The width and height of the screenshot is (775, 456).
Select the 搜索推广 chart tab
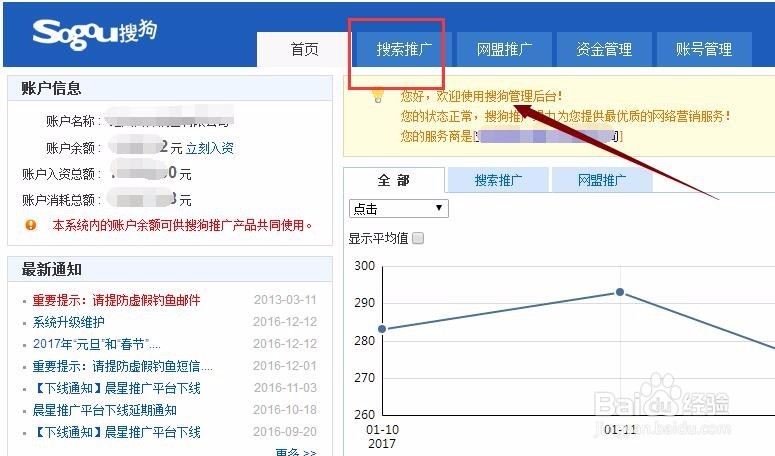pos(498,180)
